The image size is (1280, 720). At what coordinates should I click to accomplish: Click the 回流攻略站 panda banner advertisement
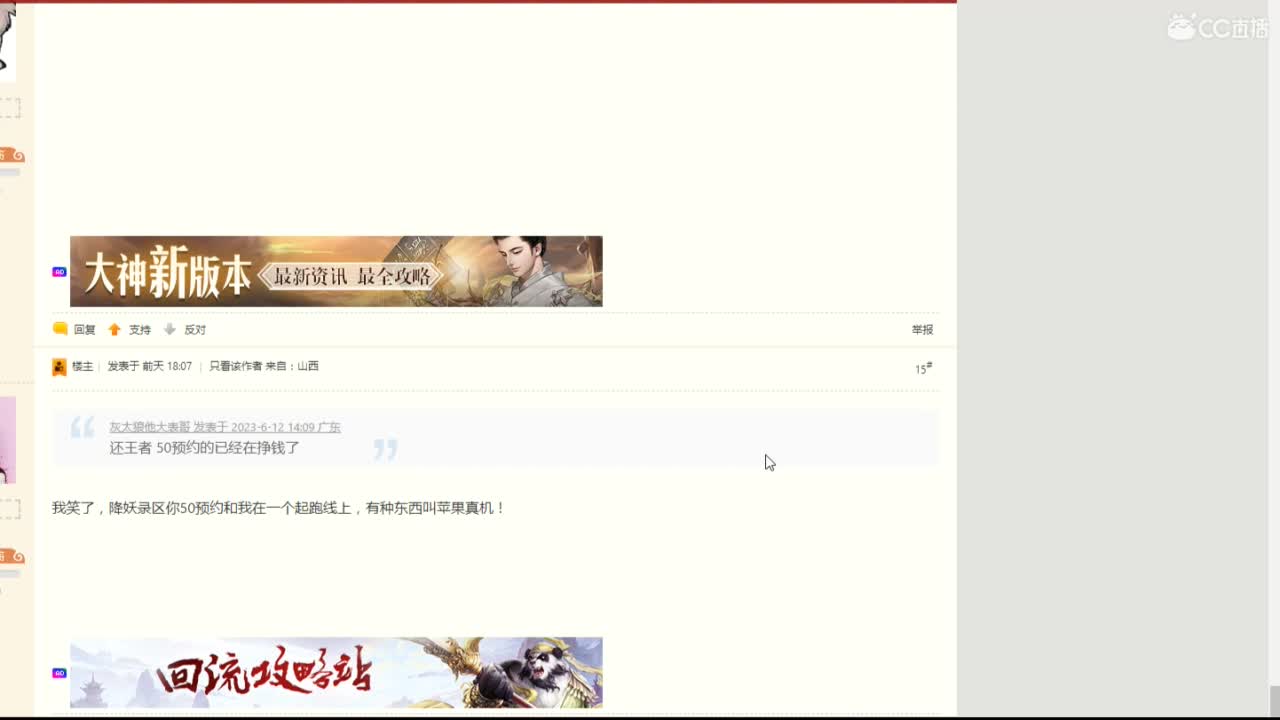pyautogui.click(x=336, y=673)
